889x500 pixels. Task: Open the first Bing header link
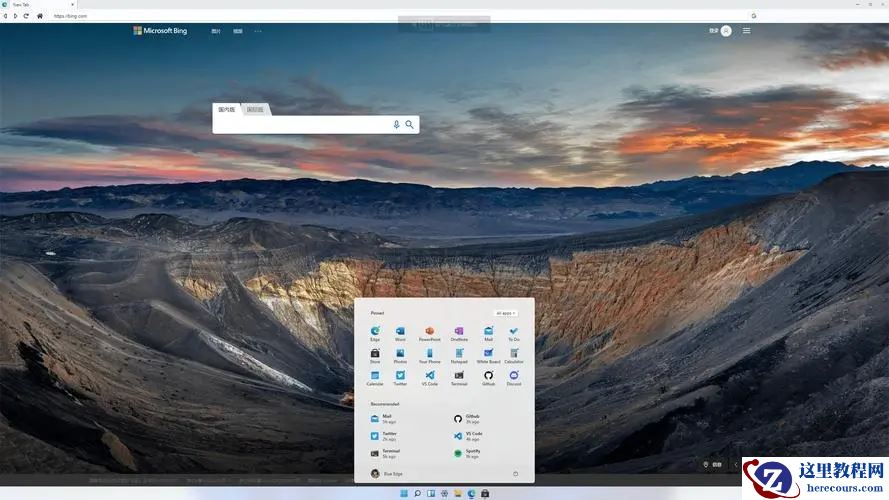pos(216,31)
